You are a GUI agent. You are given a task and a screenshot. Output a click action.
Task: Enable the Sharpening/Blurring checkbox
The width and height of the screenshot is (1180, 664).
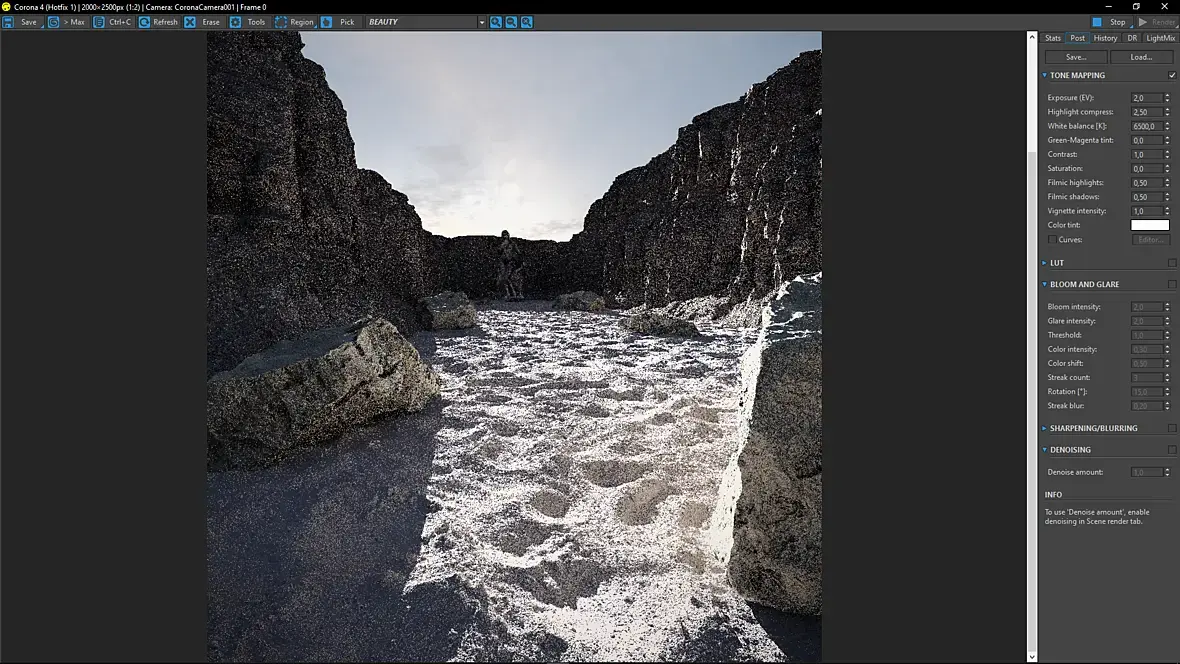[1172, 428]
